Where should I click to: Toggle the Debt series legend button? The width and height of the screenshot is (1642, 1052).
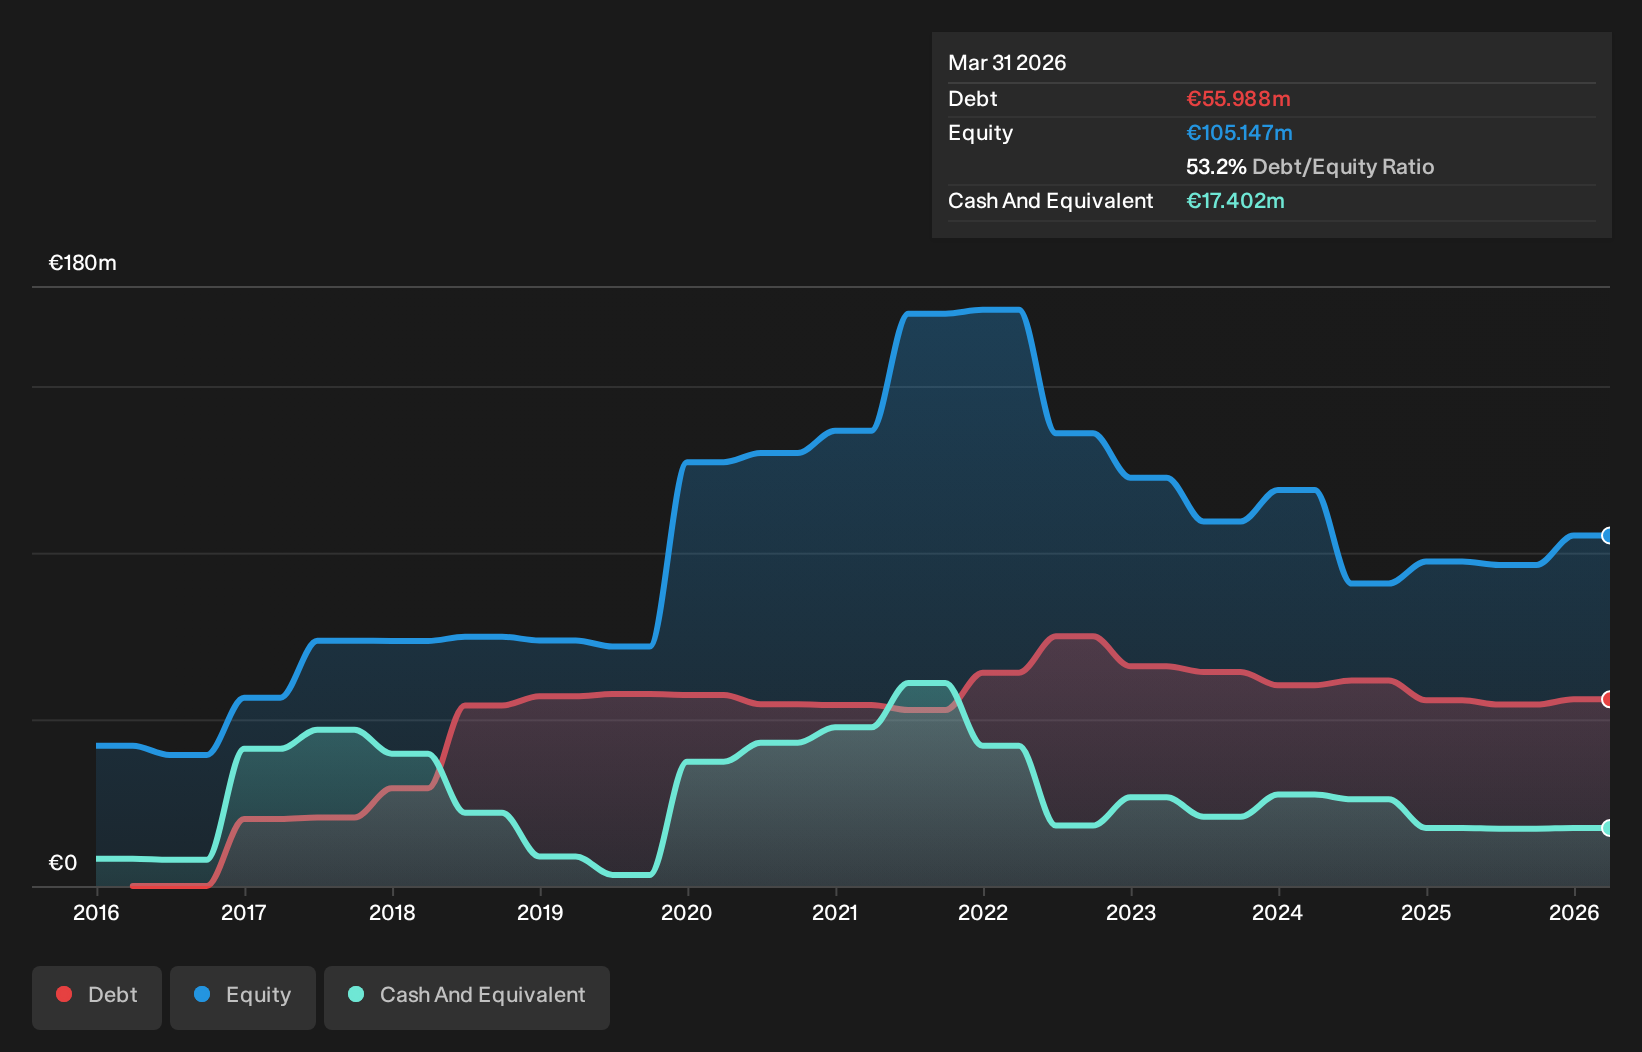(x=97, y=997)
